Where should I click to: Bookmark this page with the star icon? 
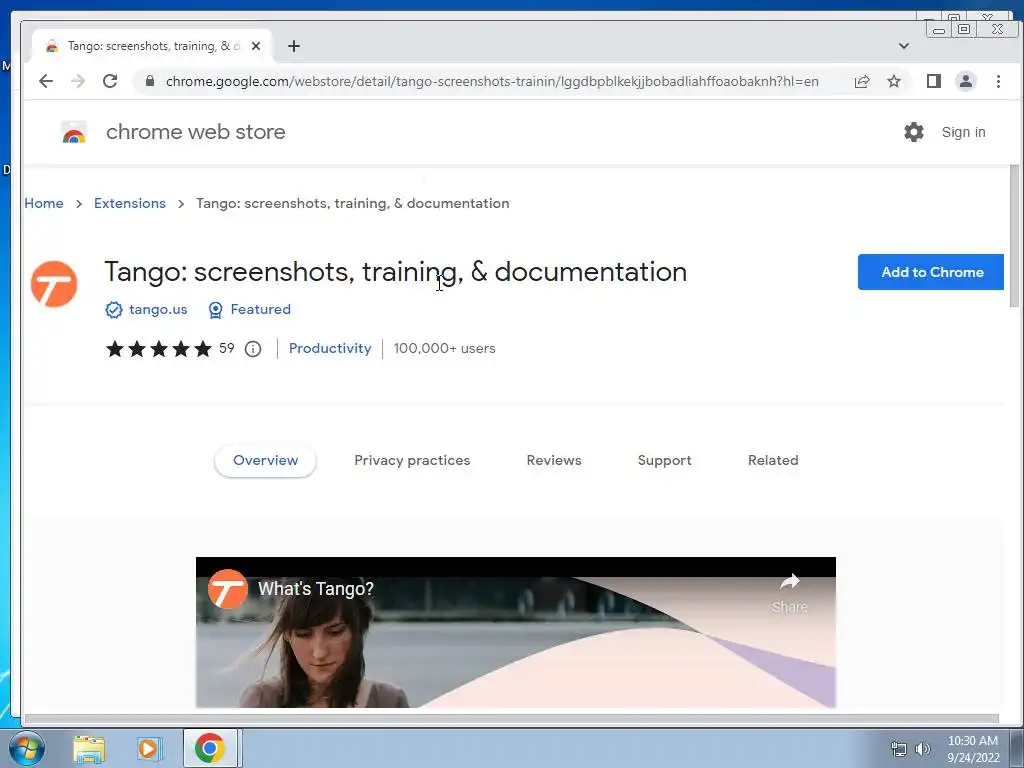coord(894,81)
